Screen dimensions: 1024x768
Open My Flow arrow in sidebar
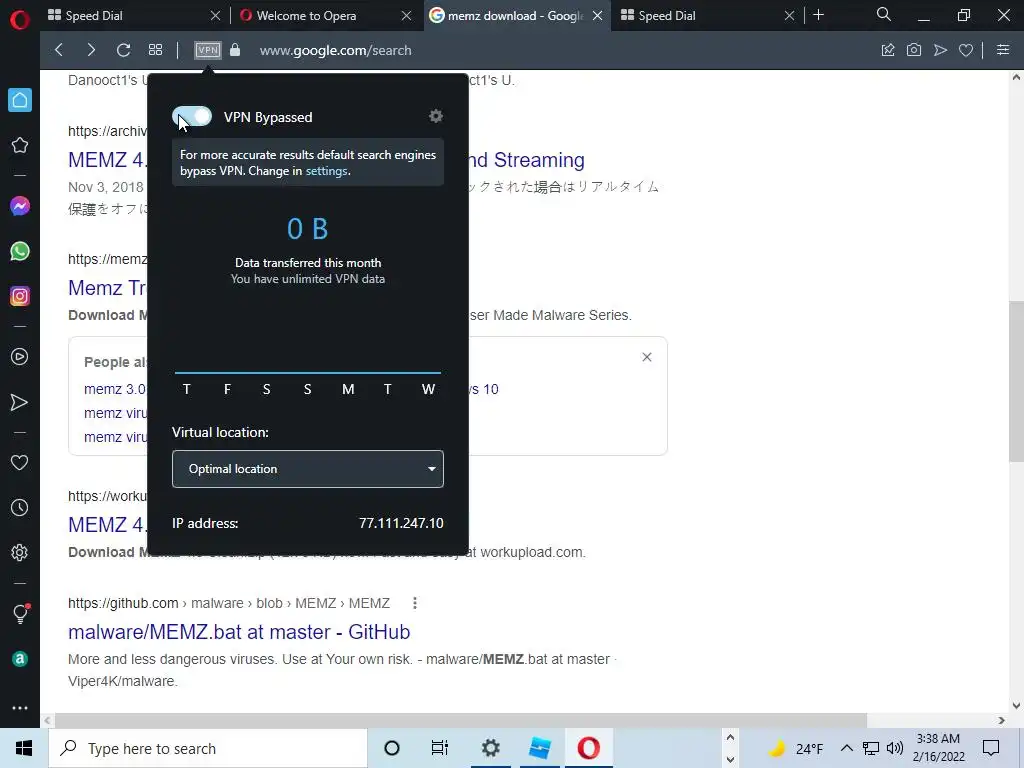(20, 402)
